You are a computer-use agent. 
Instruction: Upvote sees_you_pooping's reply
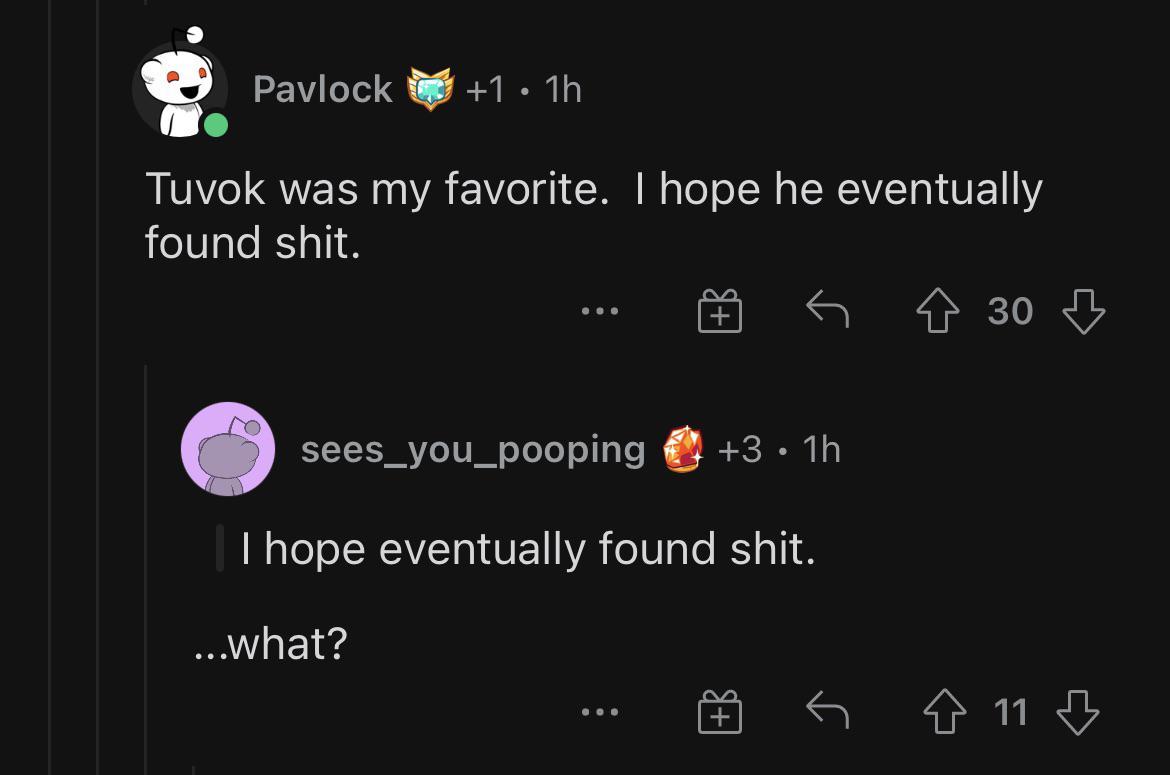tap(946, 712)
